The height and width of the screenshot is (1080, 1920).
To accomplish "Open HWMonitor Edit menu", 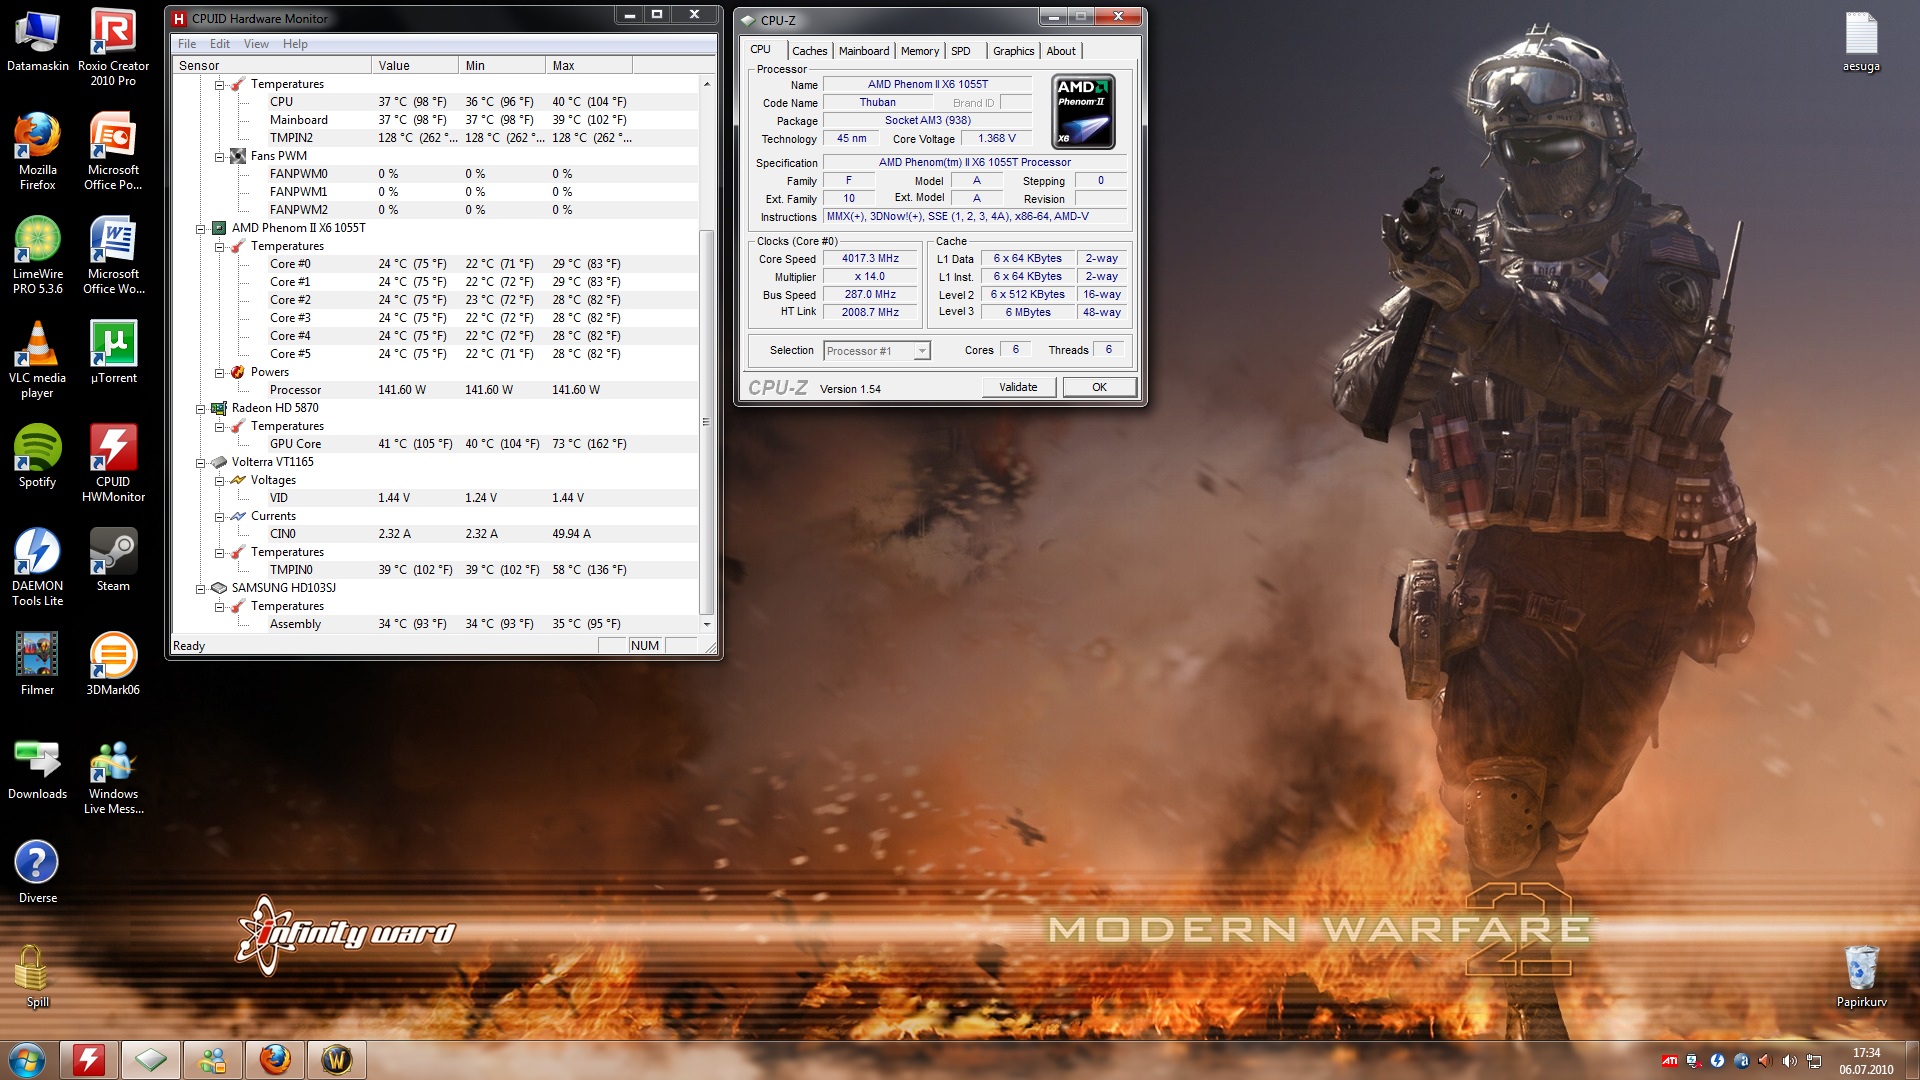I will [x=220, y=44].
